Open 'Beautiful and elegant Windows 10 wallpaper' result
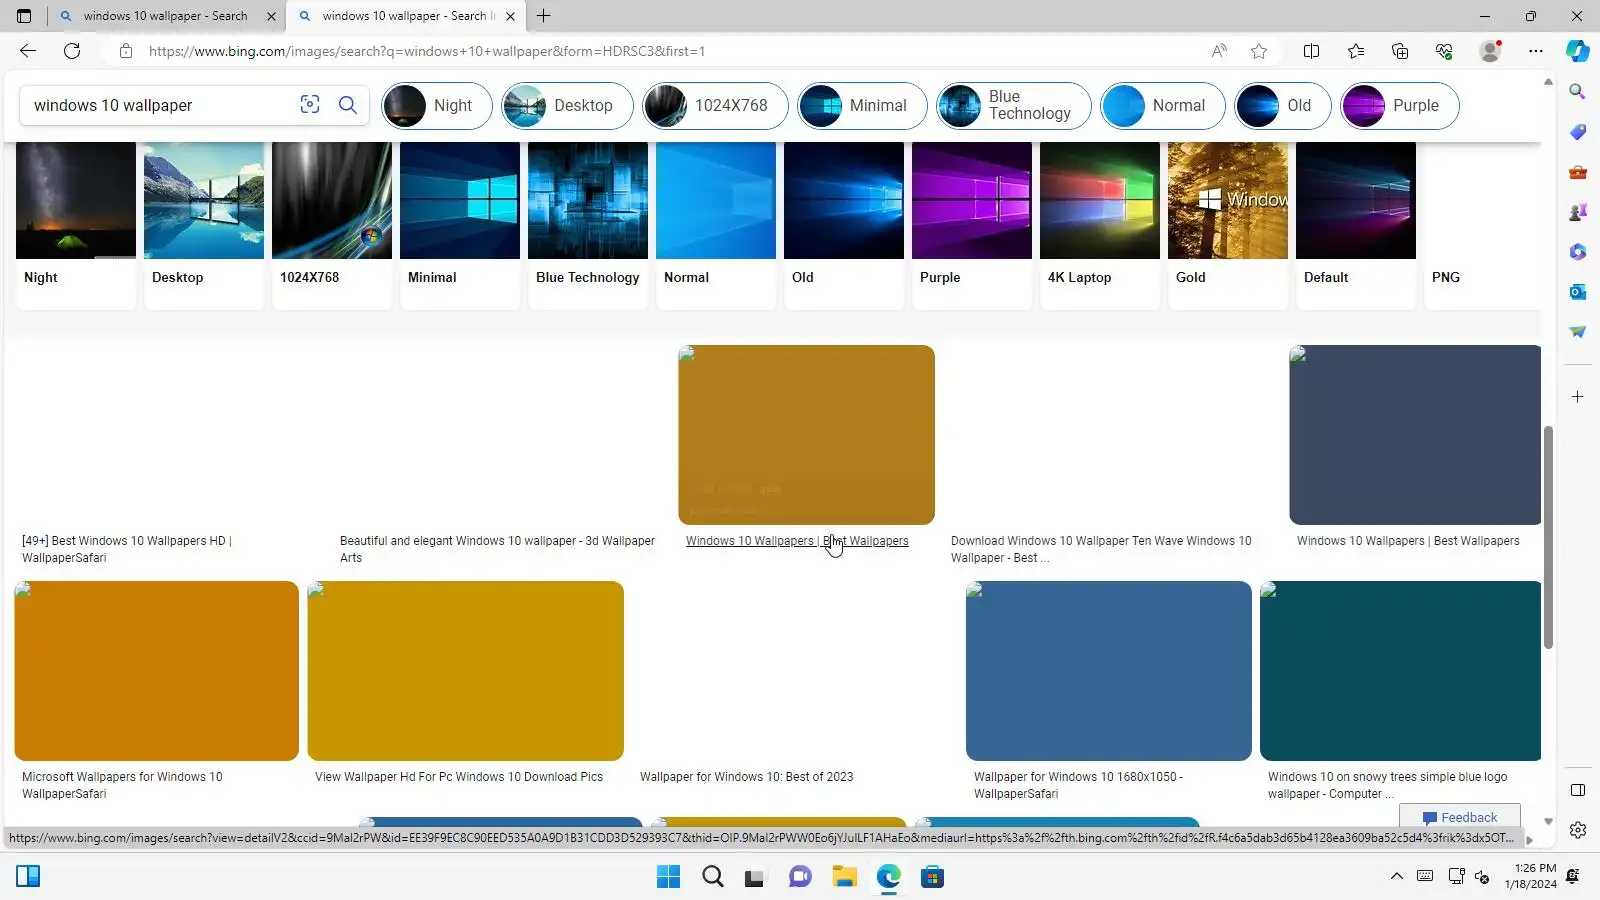This screenshot has height=900, width=1600. [x=497, y=549]
